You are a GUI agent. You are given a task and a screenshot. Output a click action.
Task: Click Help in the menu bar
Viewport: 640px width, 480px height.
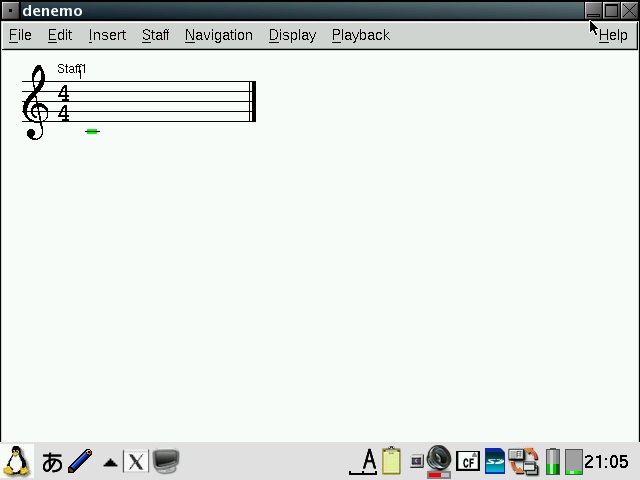pos(612,35)
